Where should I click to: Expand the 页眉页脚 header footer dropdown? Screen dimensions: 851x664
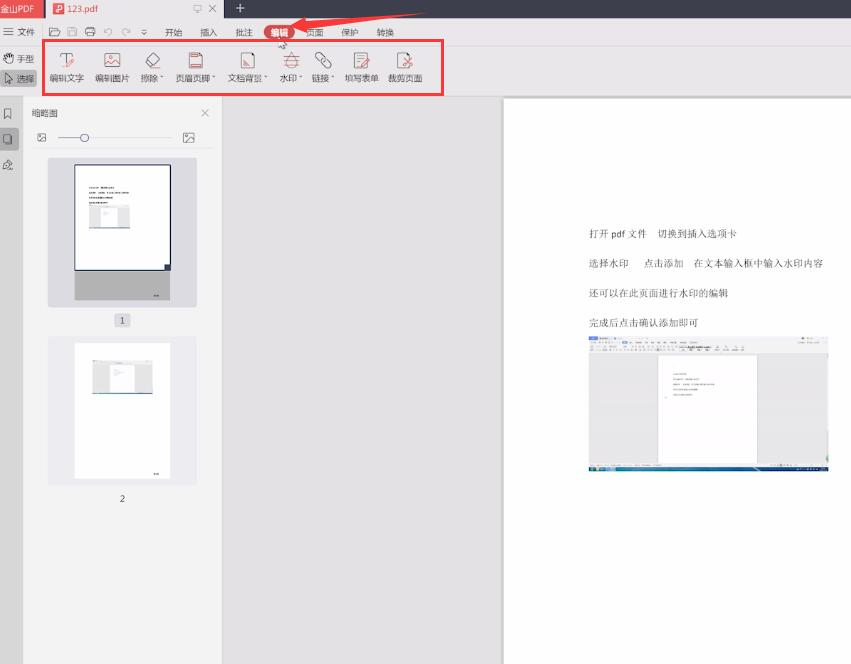[195, 67]
